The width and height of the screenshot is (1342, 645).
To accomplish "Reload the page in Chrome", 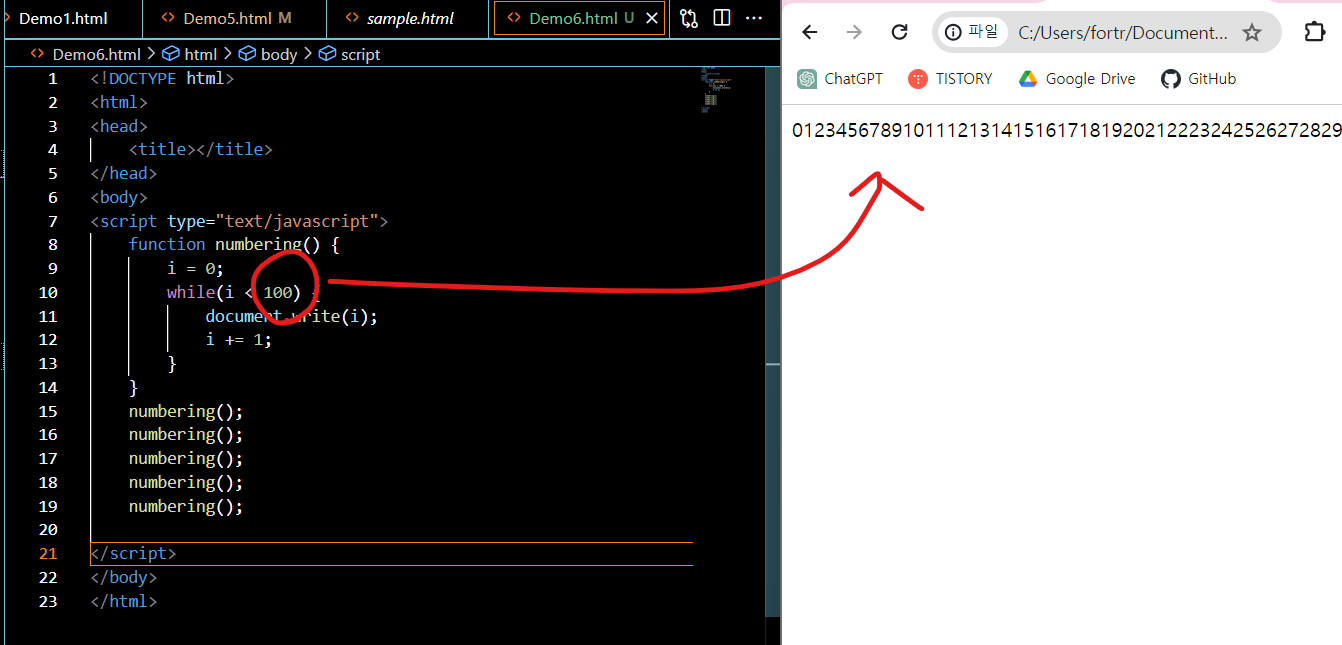I will [x=899, y=32].
